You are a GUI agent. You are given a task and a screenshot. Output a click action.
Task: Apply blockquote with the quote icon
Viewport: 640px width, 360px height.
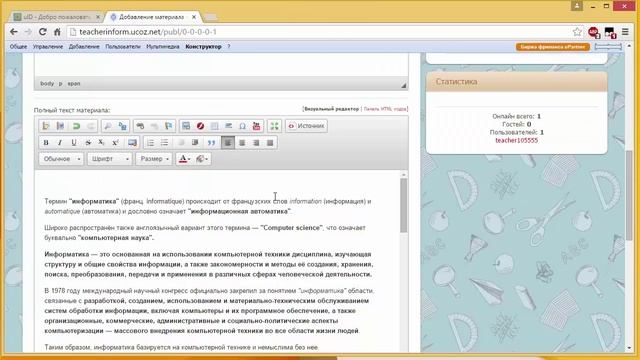click(211, 142)
